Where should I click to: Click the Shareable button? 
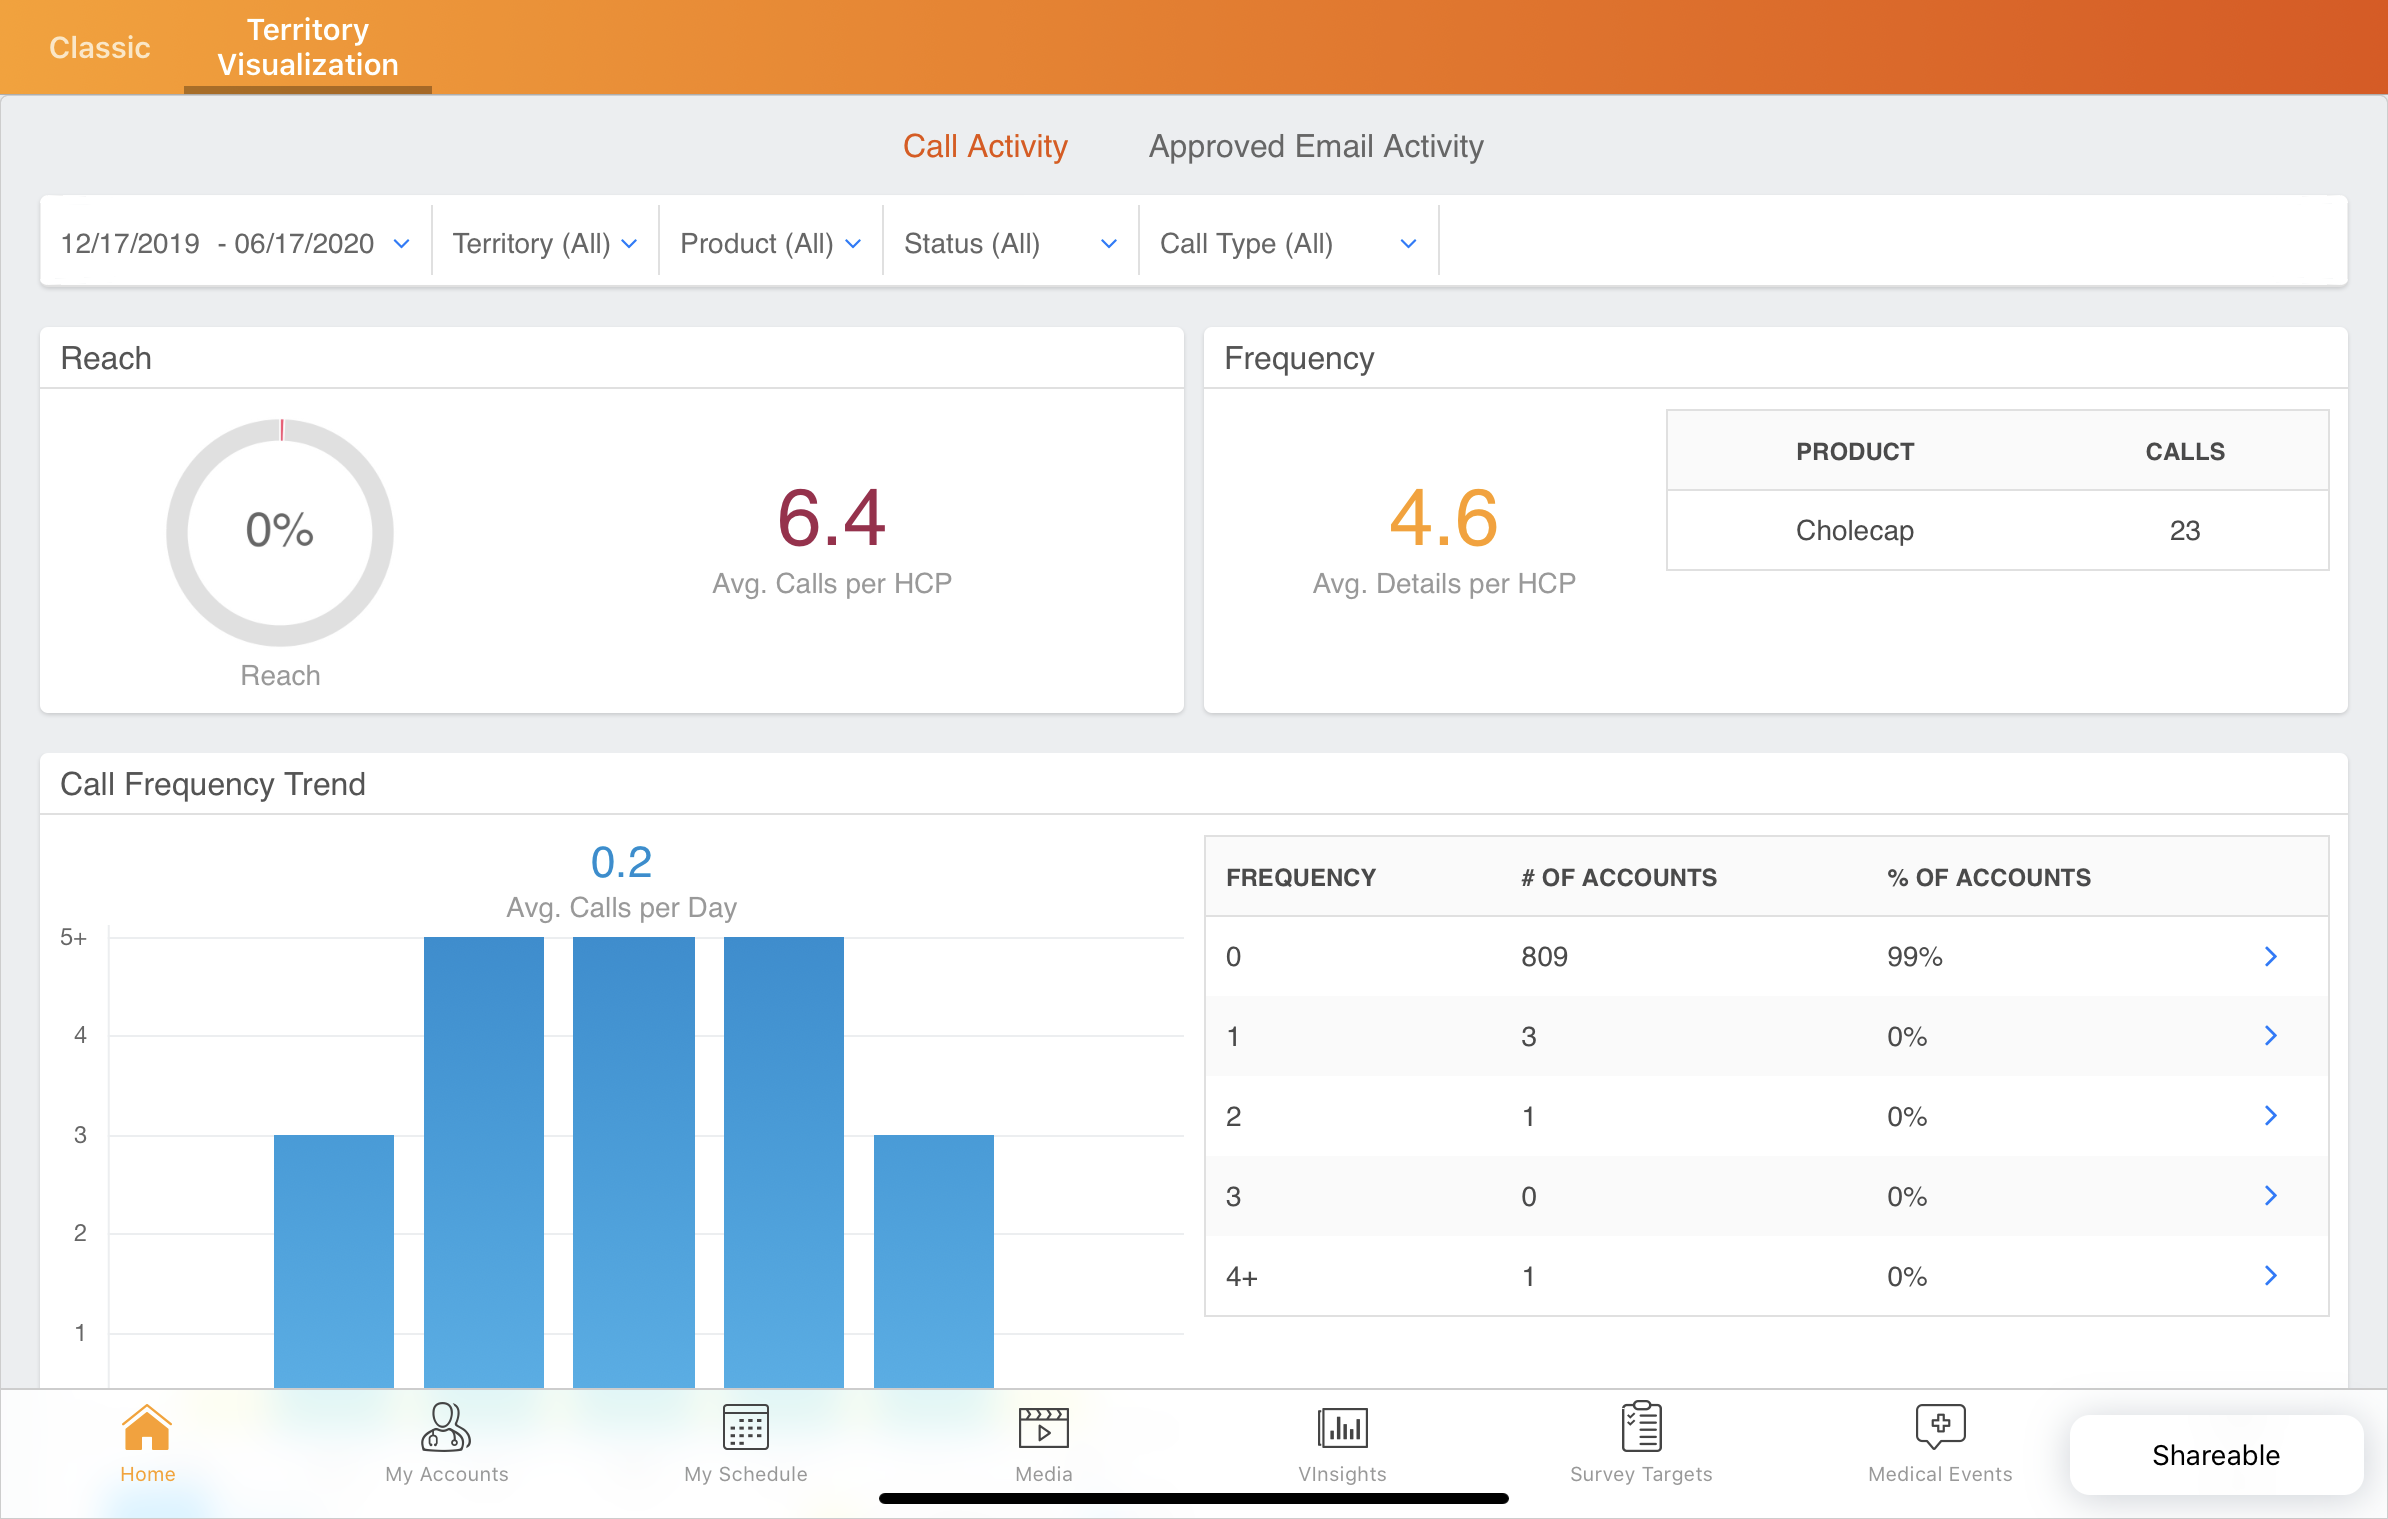[2215, 1455]
